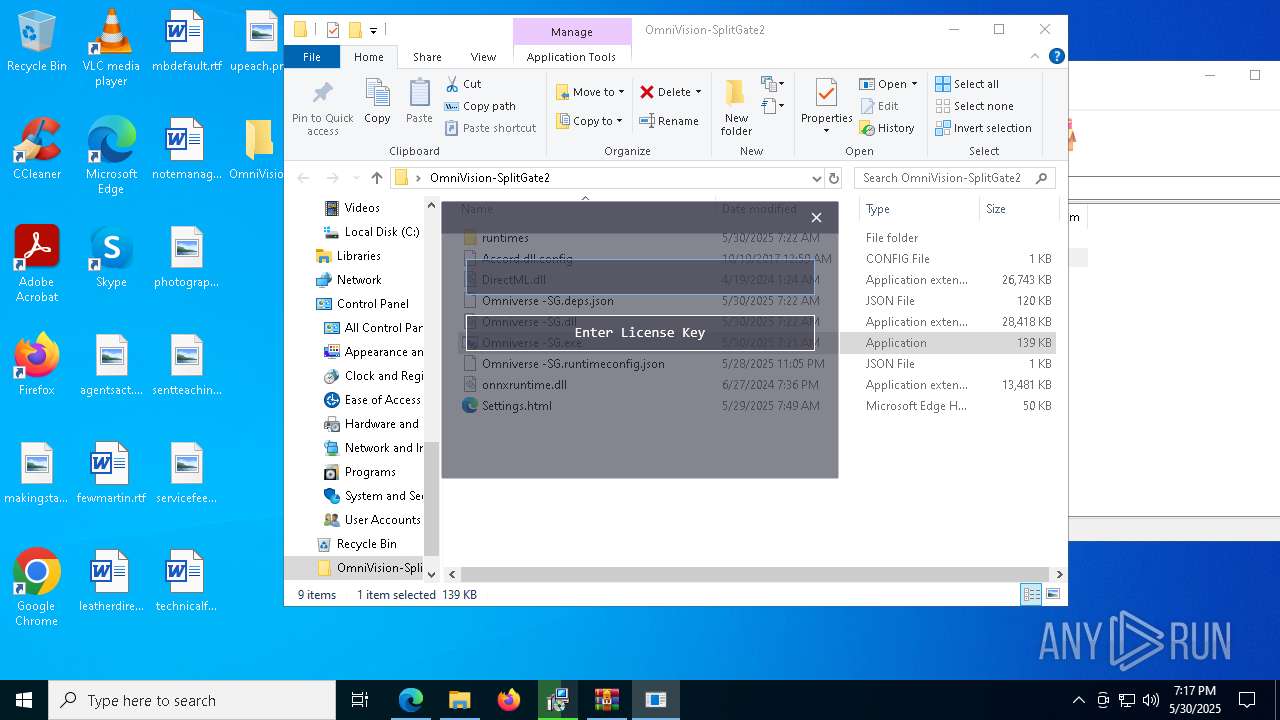1280x720 pixels.
Task: Collapse the ribbon chevron
Action: [x=1035, y=57]
